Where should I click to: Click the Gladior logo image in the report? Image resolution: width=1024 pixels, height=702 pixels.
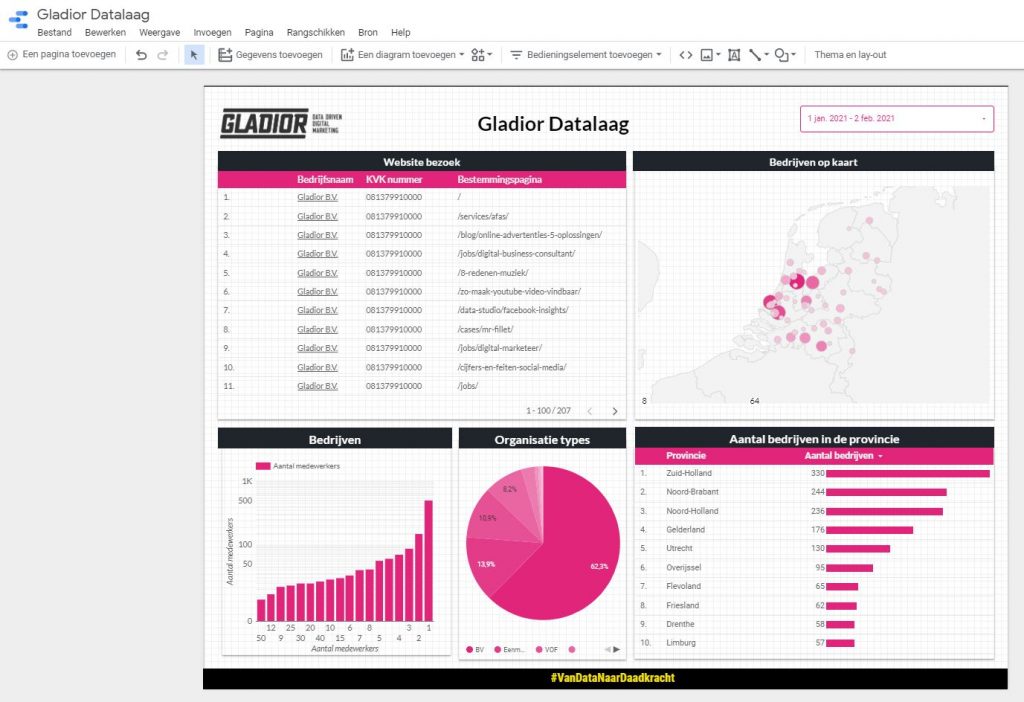point(281,123)
